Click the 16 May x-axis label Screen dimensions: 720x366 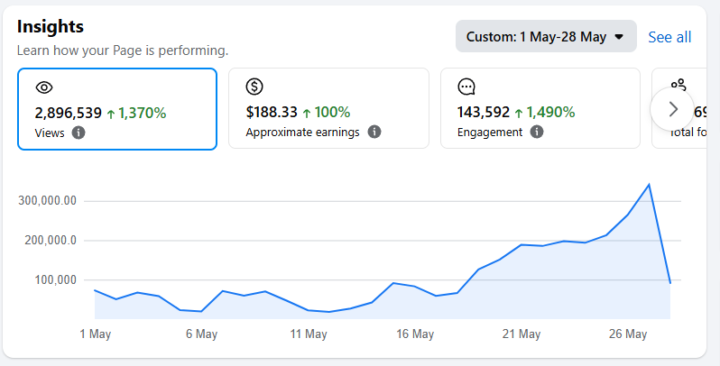[x=415, y=334]
